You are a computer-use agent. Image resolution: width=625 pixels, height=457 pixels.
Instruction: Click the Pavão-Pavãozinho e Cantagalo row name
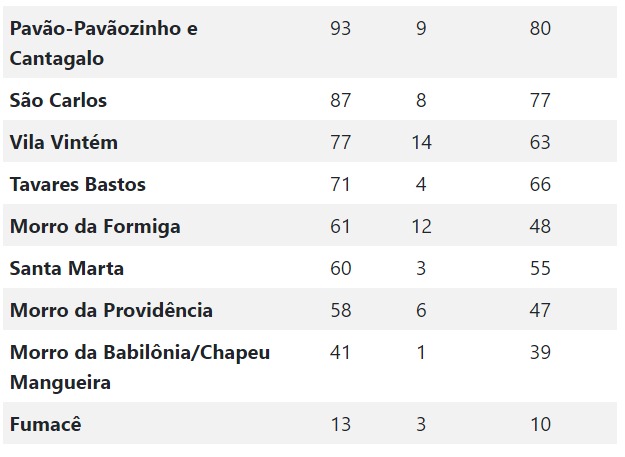(x=103, y=43)
